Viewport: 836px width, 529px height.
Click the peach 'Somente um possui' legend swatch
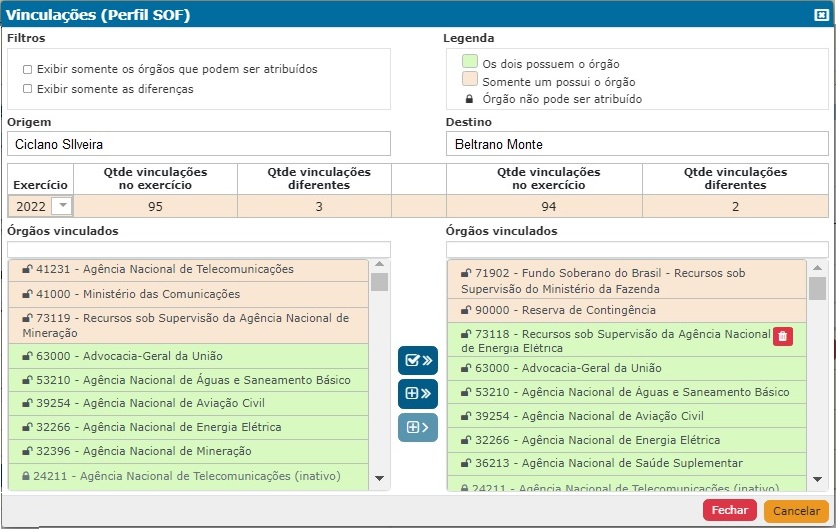[x=470, y=79]
